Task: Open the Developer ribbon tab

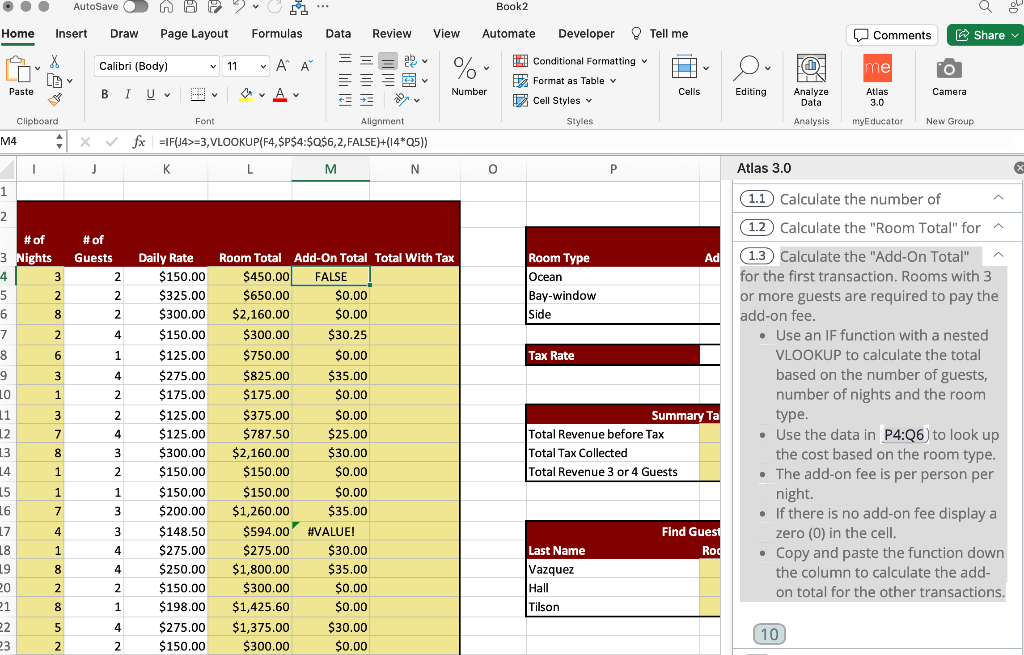Action: 586,33
